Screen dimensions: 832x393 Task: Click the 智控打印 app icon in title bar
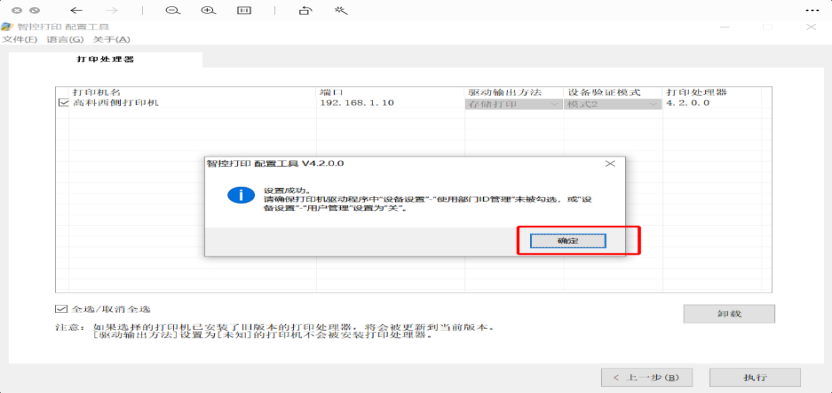point(6,27)
